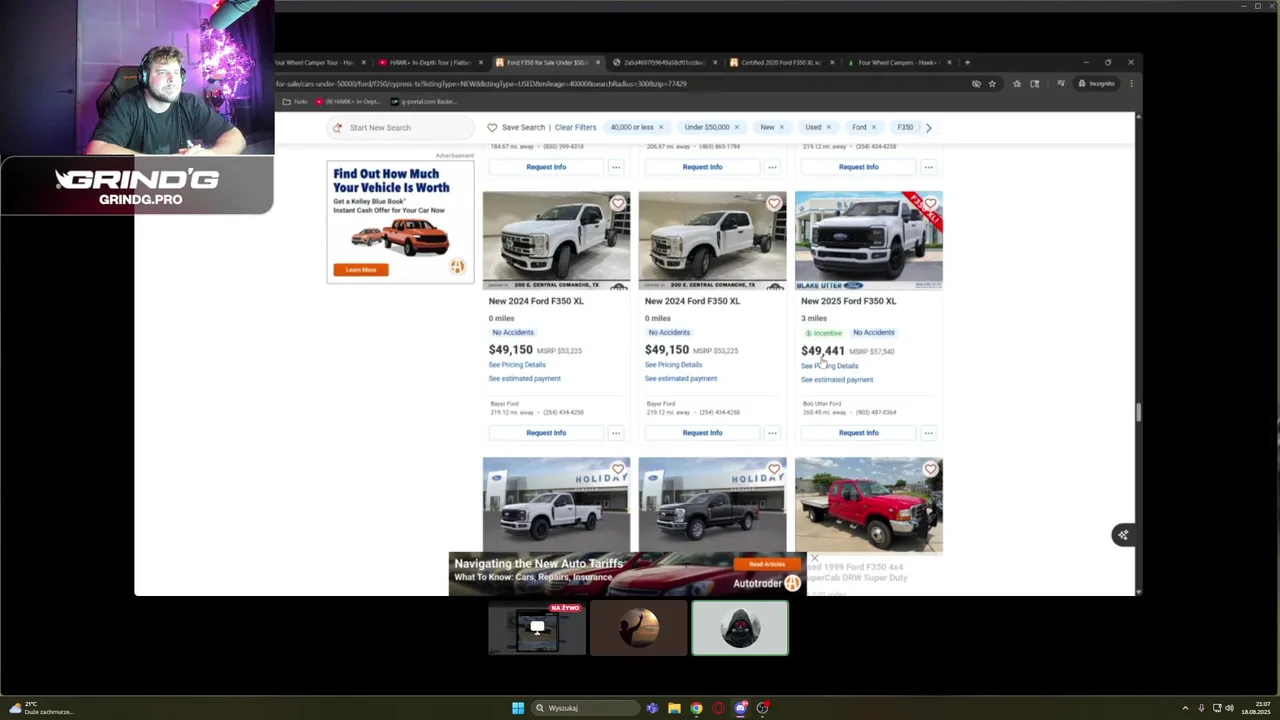
Task: Open Chrome's three-dot menu
Action: click(x=1131, y=84)
